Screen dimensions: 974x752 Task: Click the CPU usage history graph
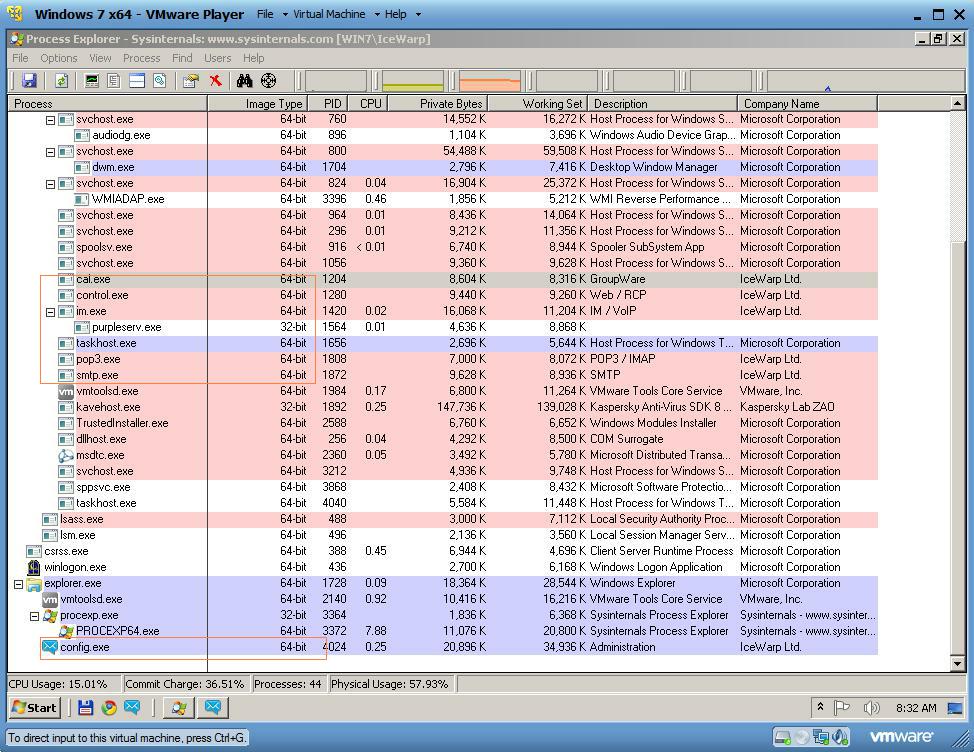tap(336, 81)
